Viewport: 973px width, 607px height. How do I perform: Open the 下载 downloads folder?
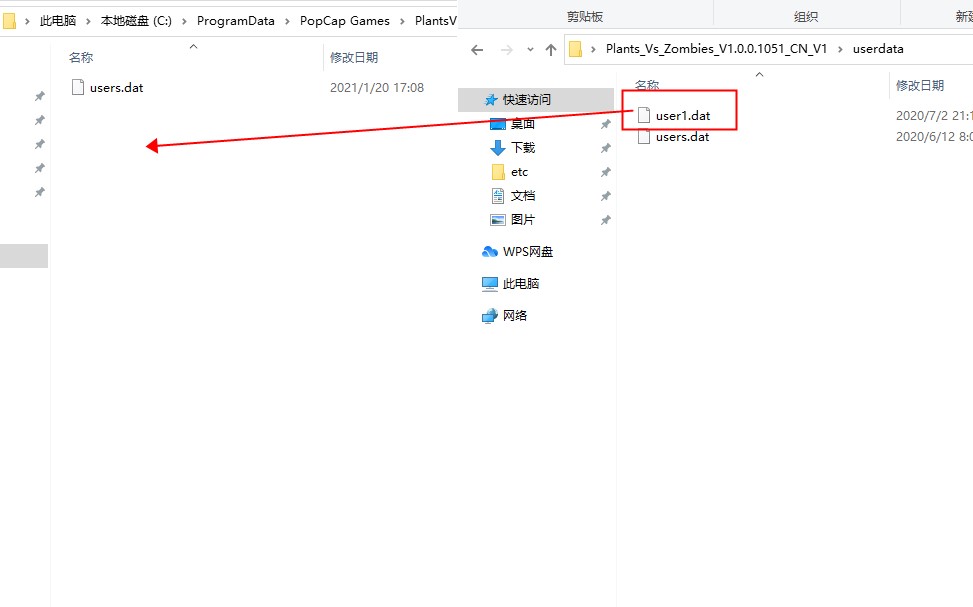point(522,148)
